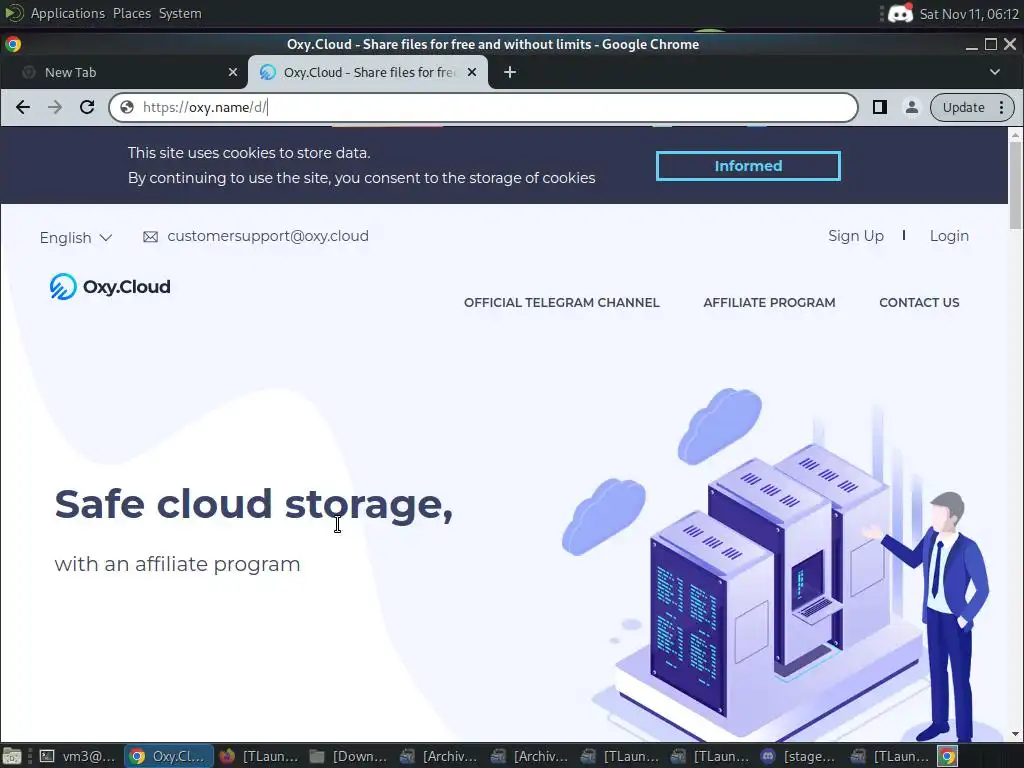Open the Sign Up link
The width and height of the screenshot is (1024, 768).
[856, 236]
